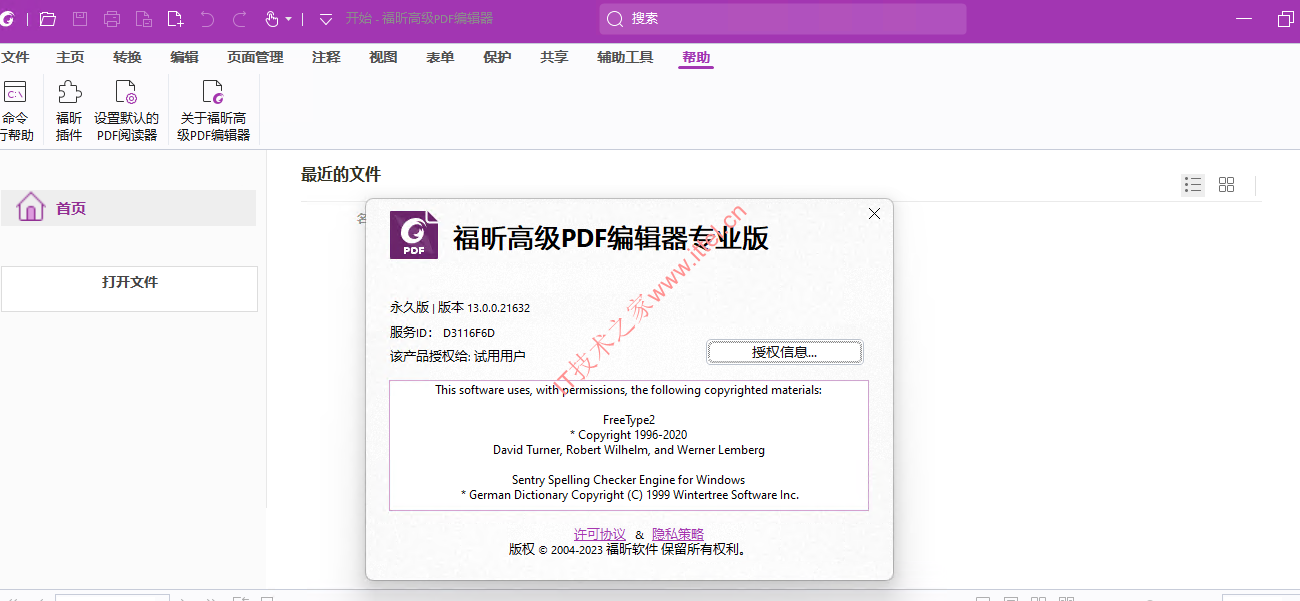Select the Print toolbar icon
The height and width of the screenshot is (601, 1300).
click(x=111, y=18)
